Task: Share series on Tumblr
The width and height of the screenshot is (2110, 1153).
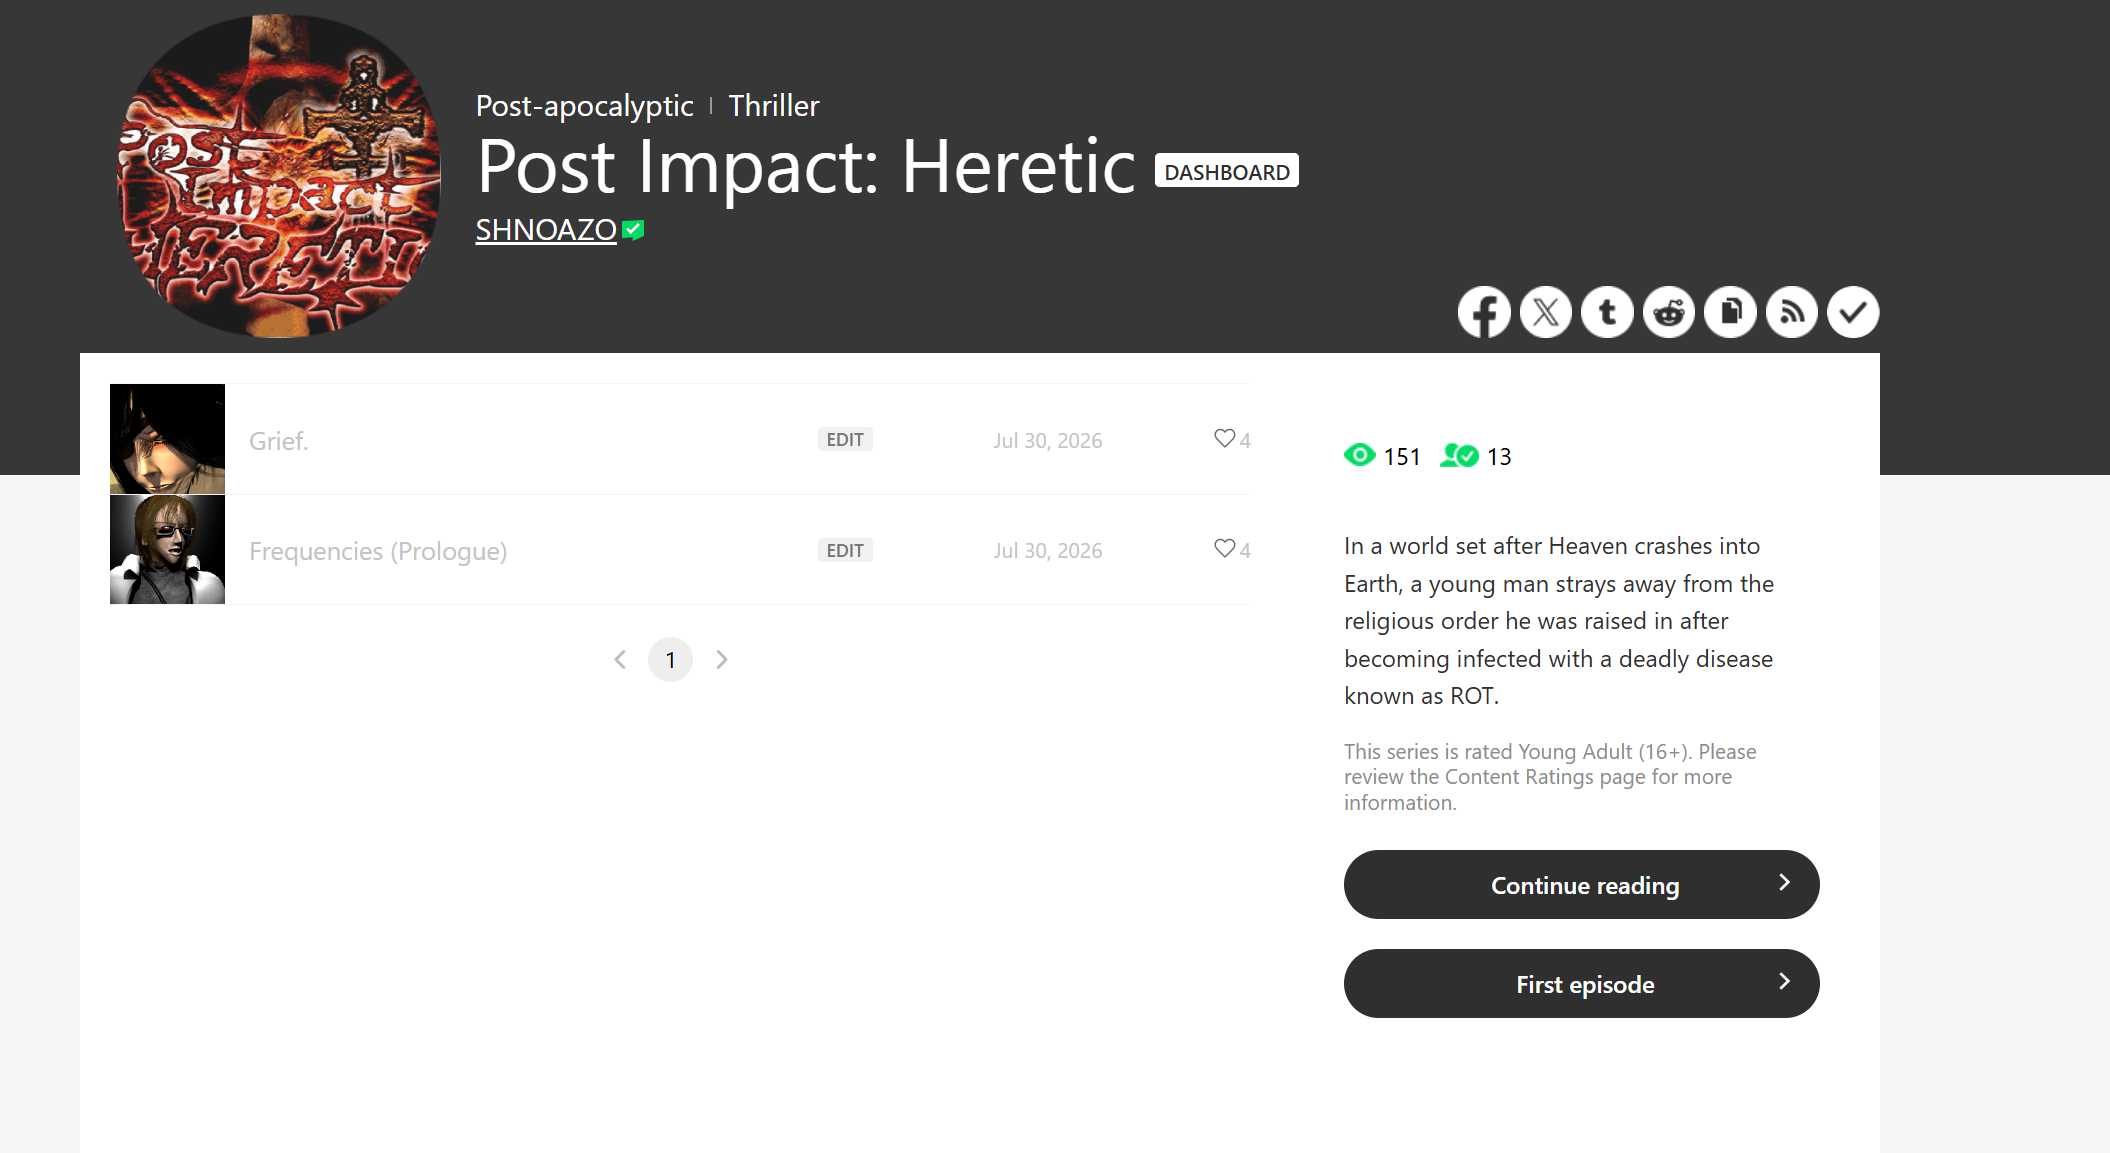Action: tap(1607, 312)
